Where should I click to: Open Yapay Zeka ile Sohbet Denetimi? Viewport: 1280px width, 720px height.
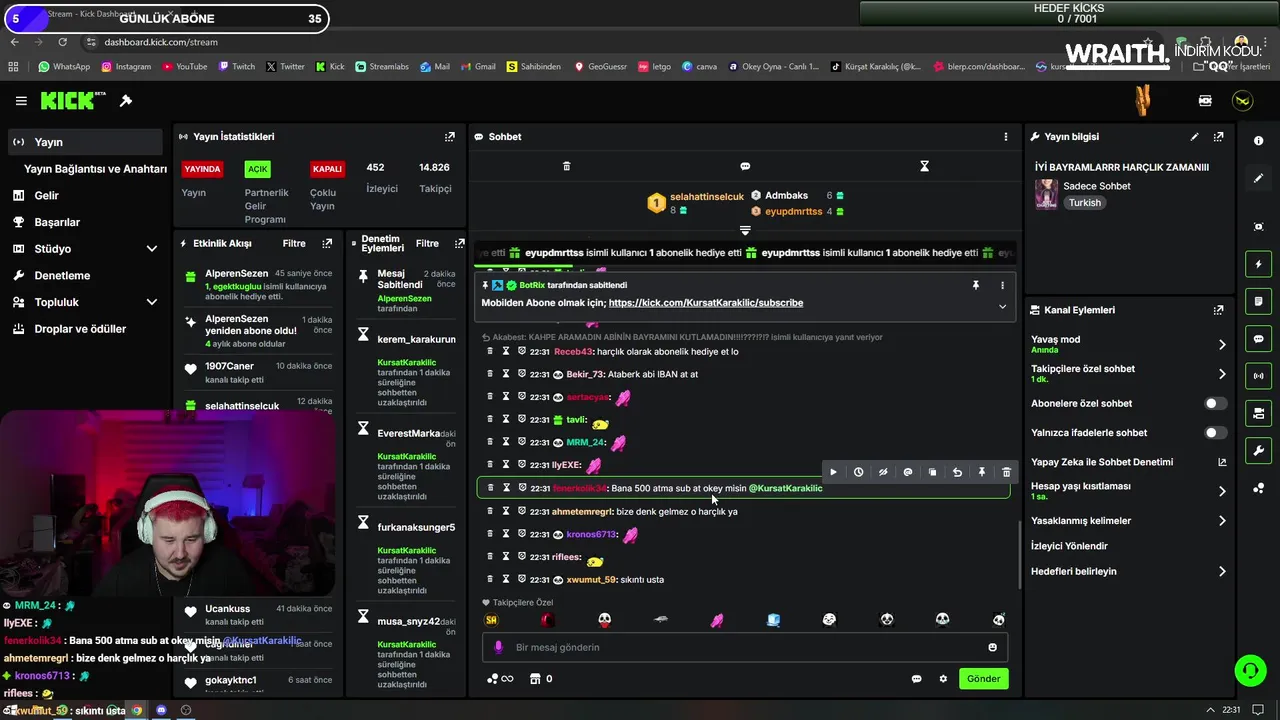[x=1128, y=462]
